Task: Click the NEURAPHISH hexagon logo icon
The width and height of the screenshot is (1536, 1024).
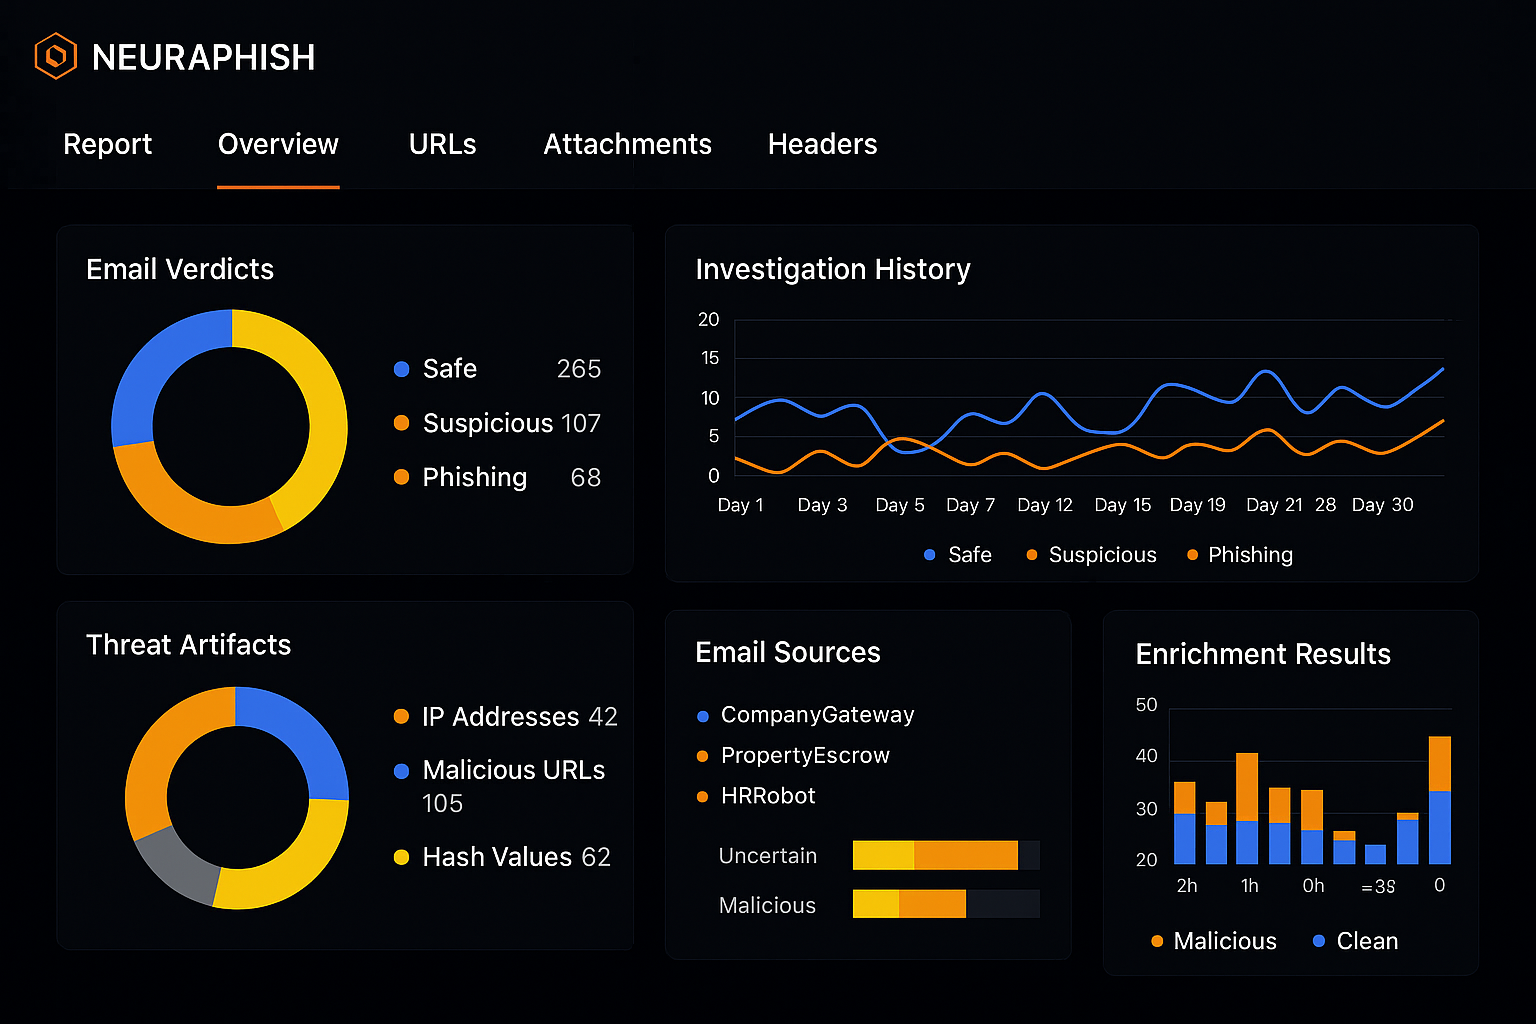Action: coord(56,57)
